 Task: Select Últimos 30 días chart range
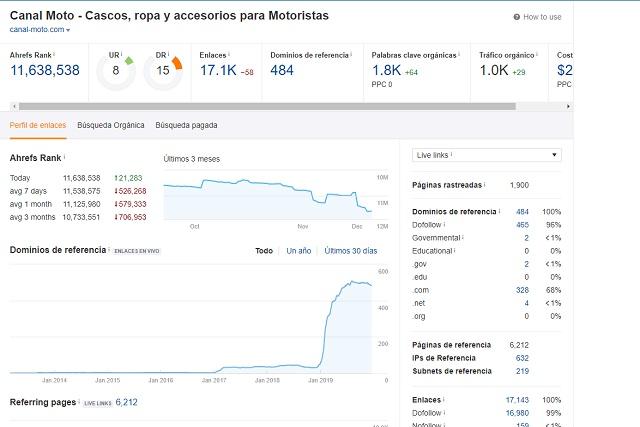[351, 251]
